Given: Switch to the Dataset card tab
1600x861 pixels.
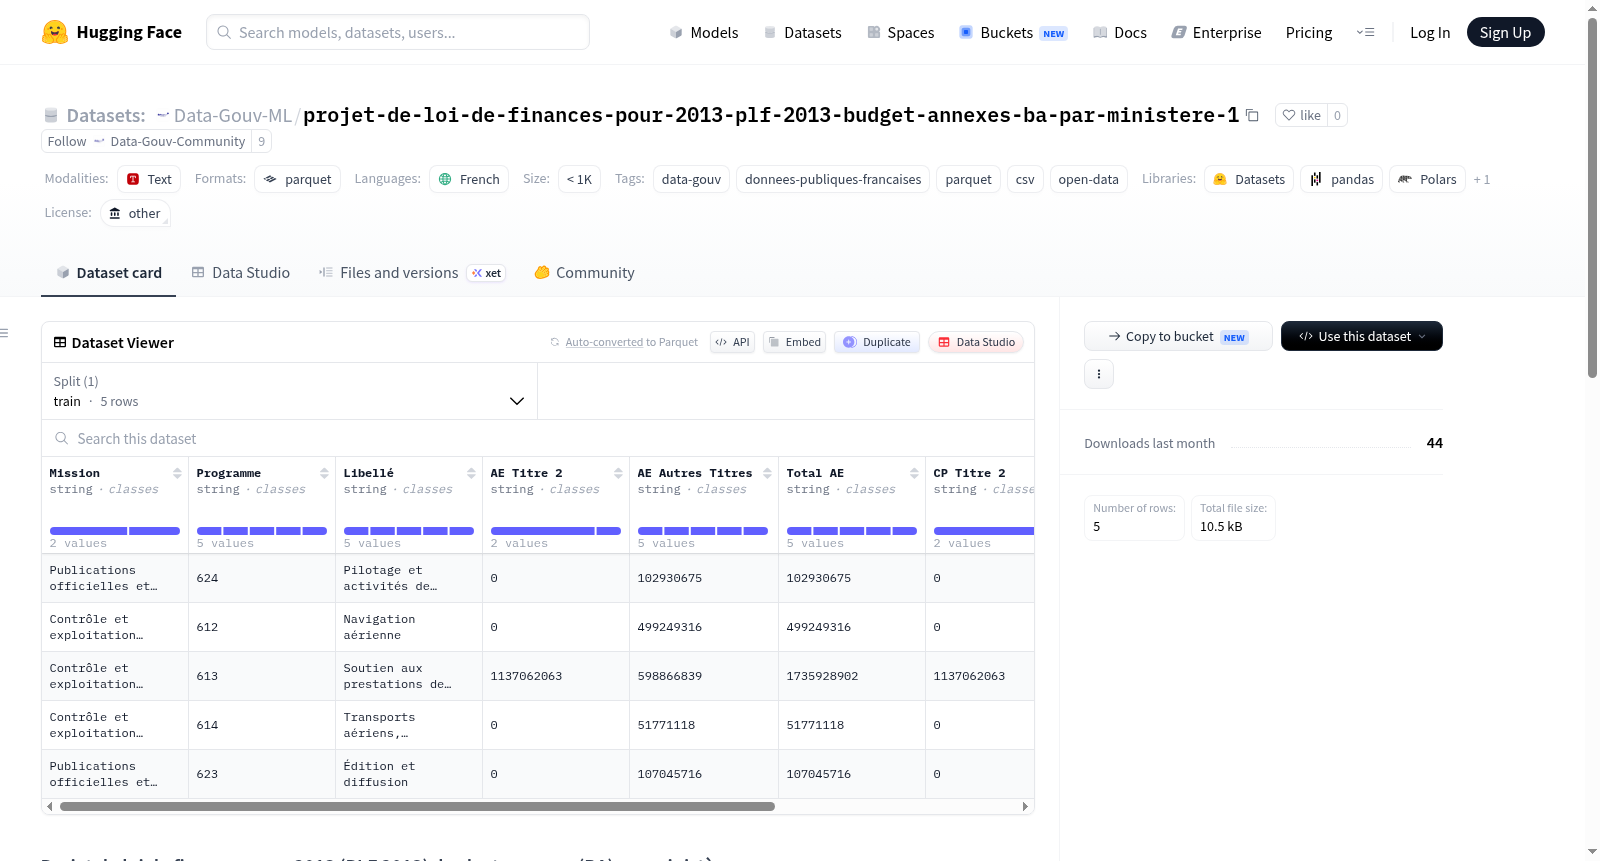Looking at the screenshot, I should point(108,272).
